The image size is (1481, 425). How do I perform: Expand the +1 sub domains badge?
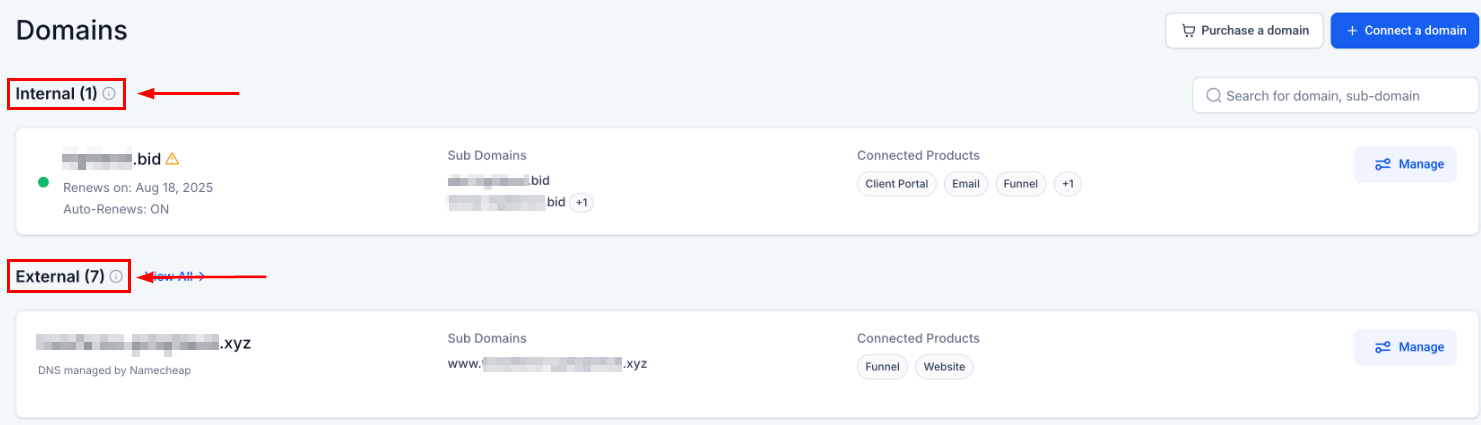coord(582,203)
